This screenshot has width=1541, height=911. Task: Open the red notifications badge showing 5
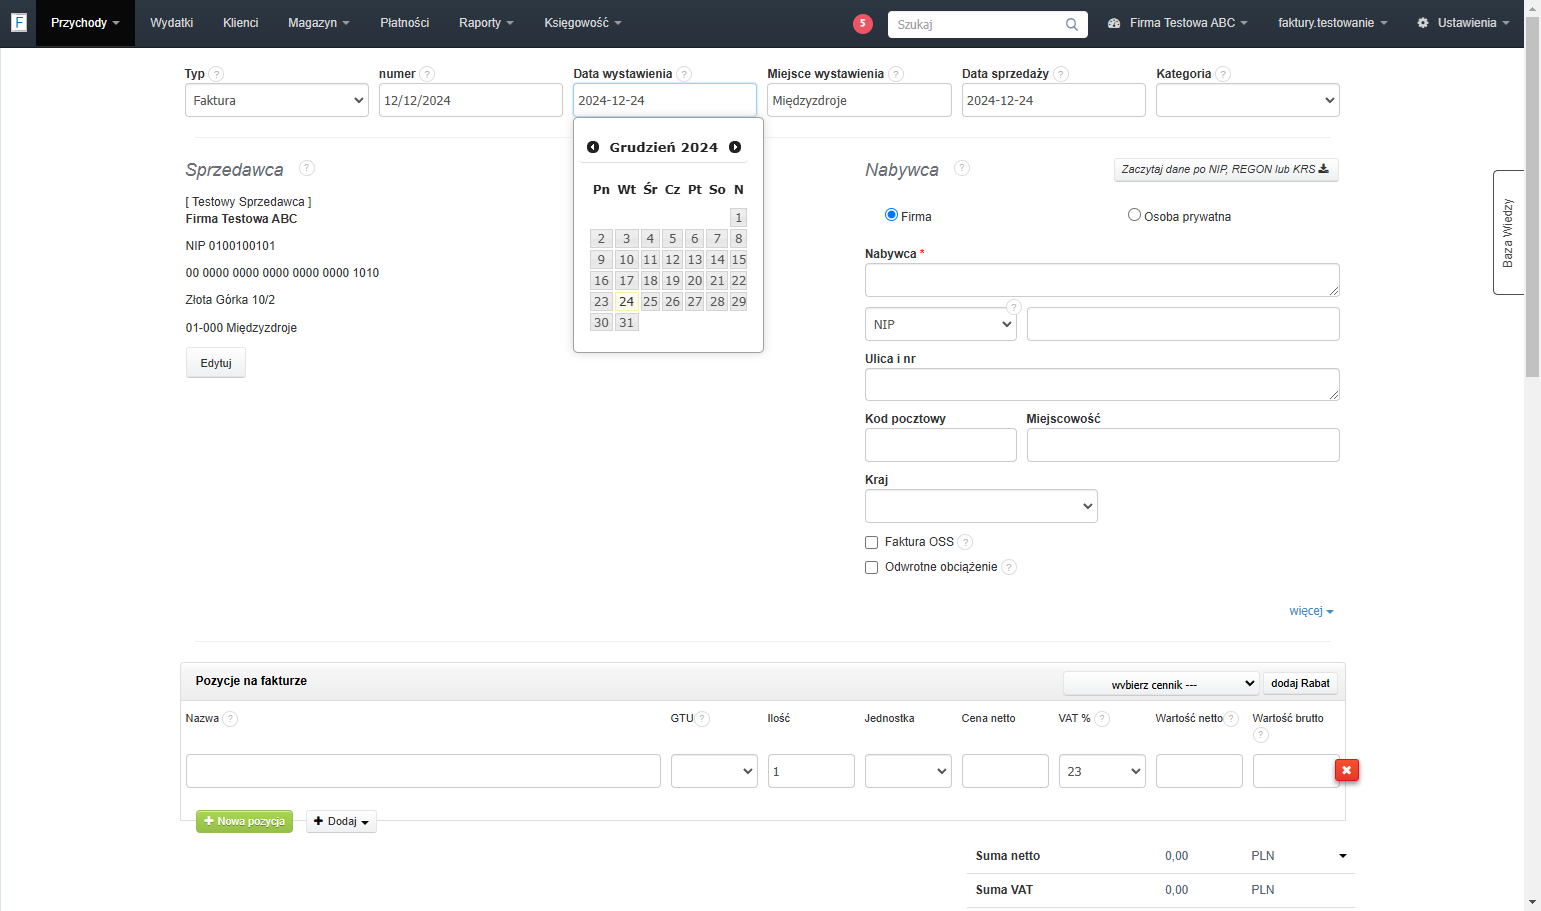[863, 24]
